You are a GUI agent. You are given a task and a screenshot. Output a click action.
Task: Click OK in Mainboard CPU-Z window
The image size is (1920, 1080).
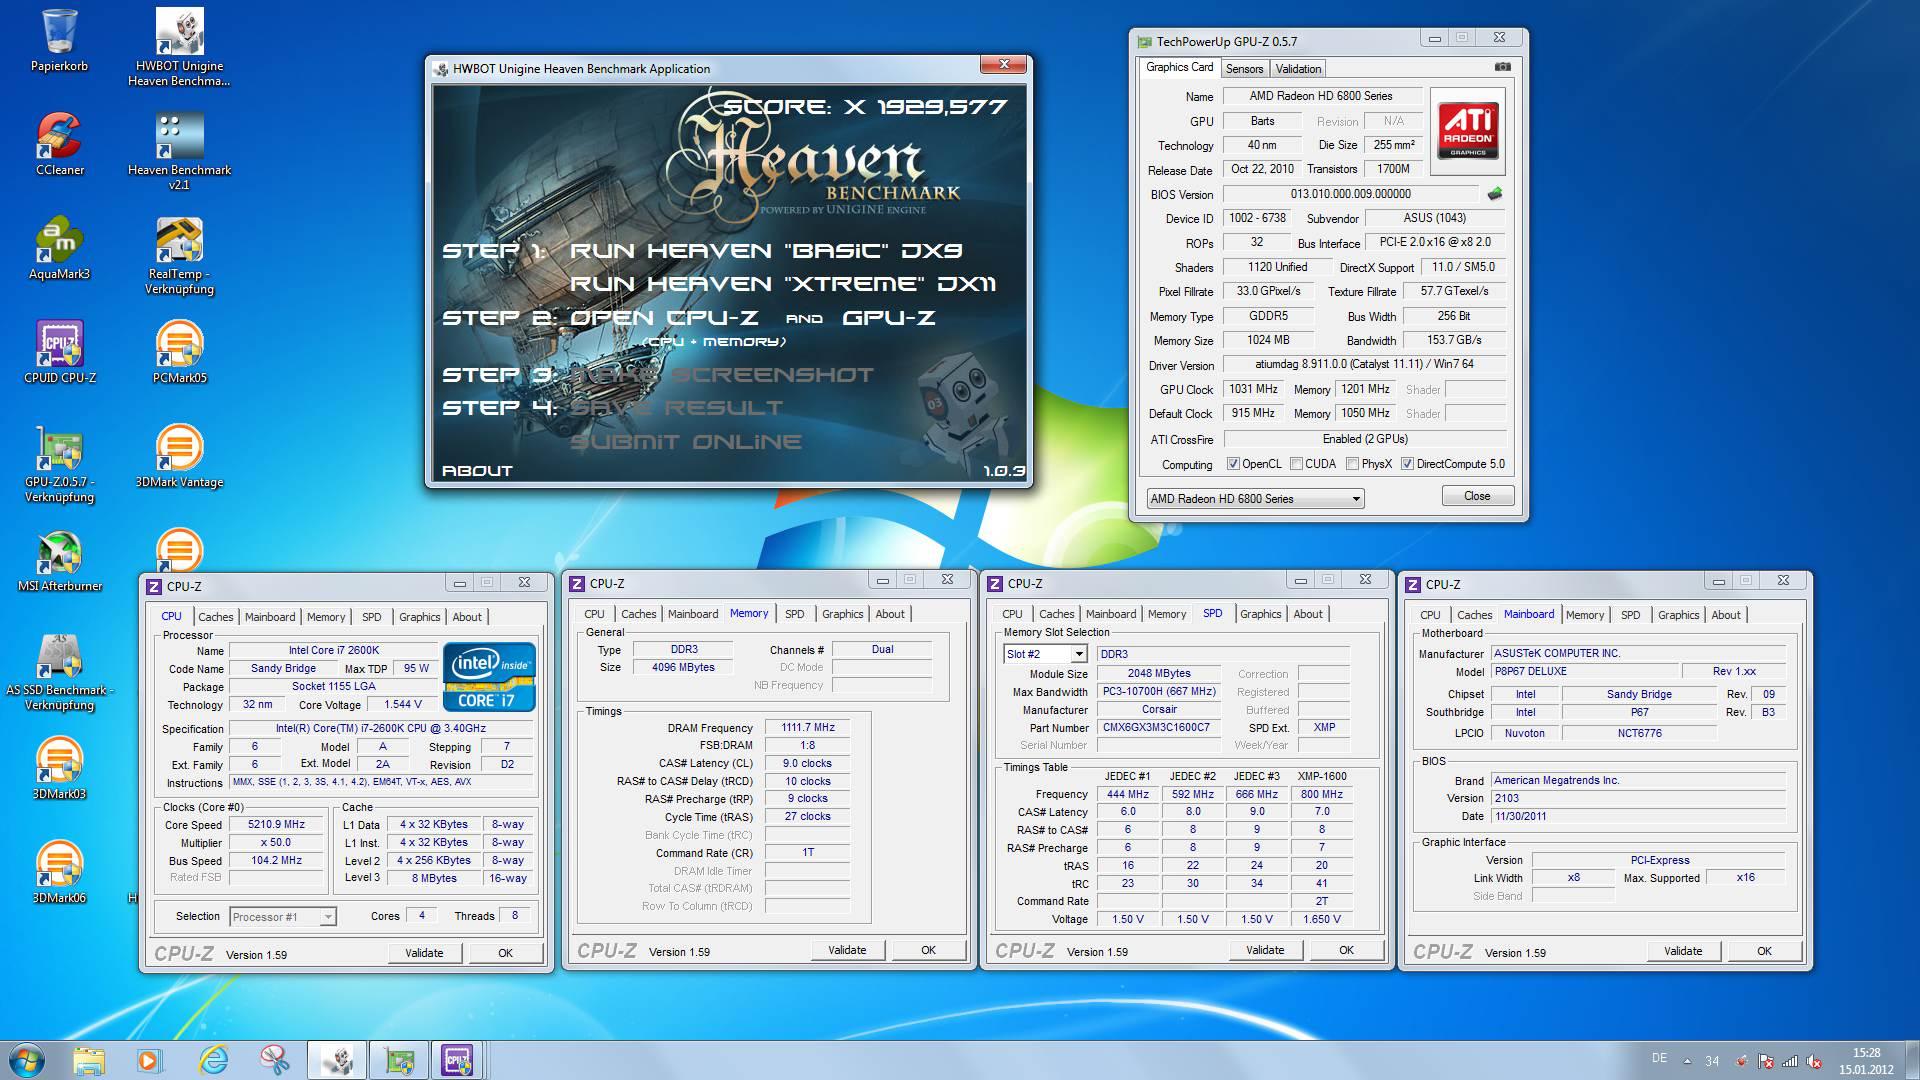coord(1764,951)
